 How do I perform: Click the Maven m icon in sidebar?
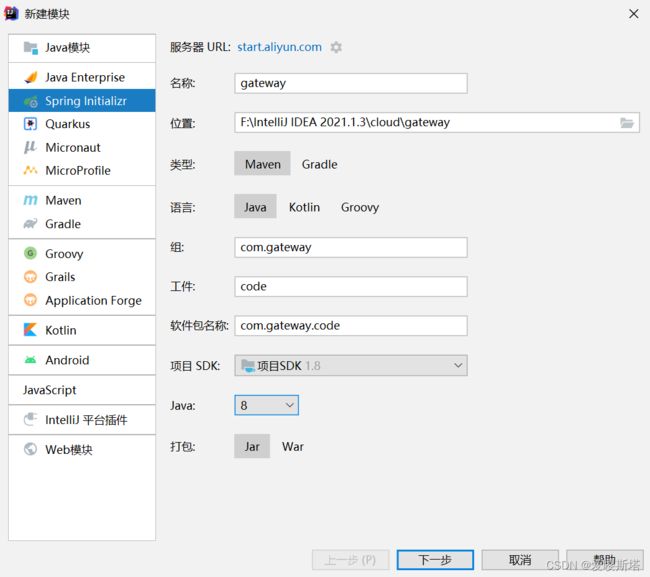[30, 200]
